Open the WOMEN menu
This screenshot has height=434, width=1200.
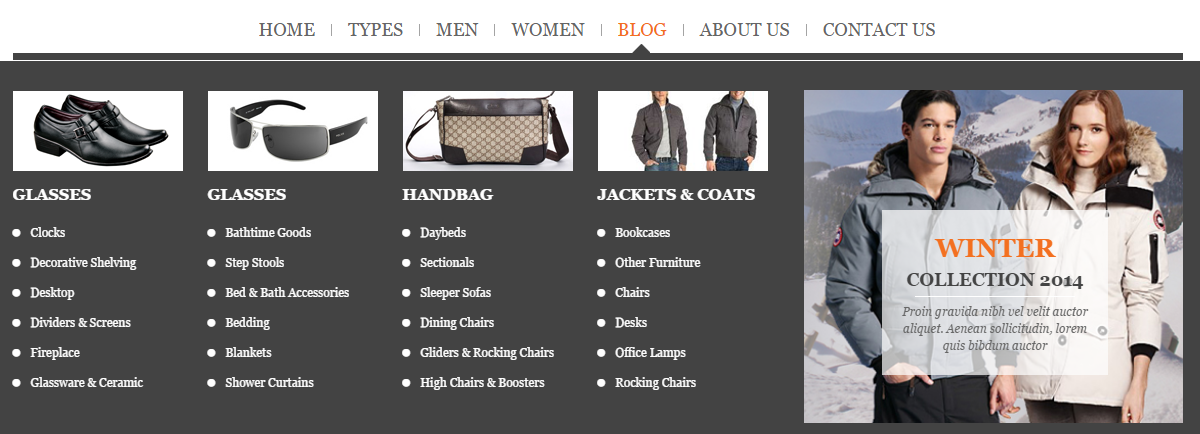click(x=548, y=30)
